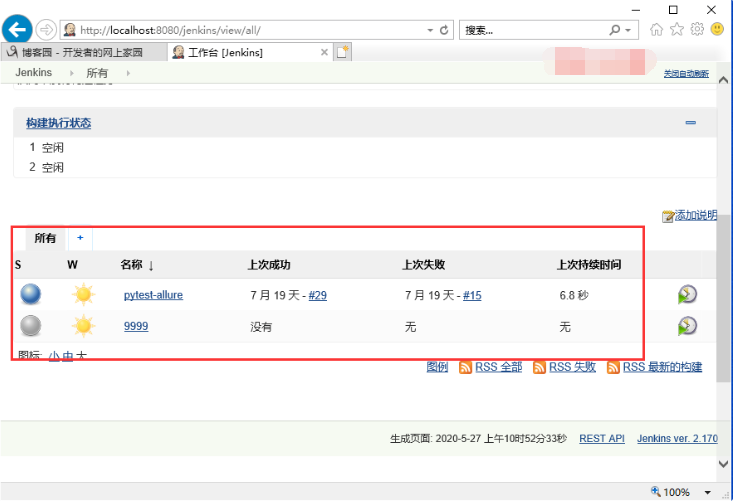Screen dimensions: 733x501
Task: Click the Jenkins breadcrumb link
Action: (x=34, y=72)
